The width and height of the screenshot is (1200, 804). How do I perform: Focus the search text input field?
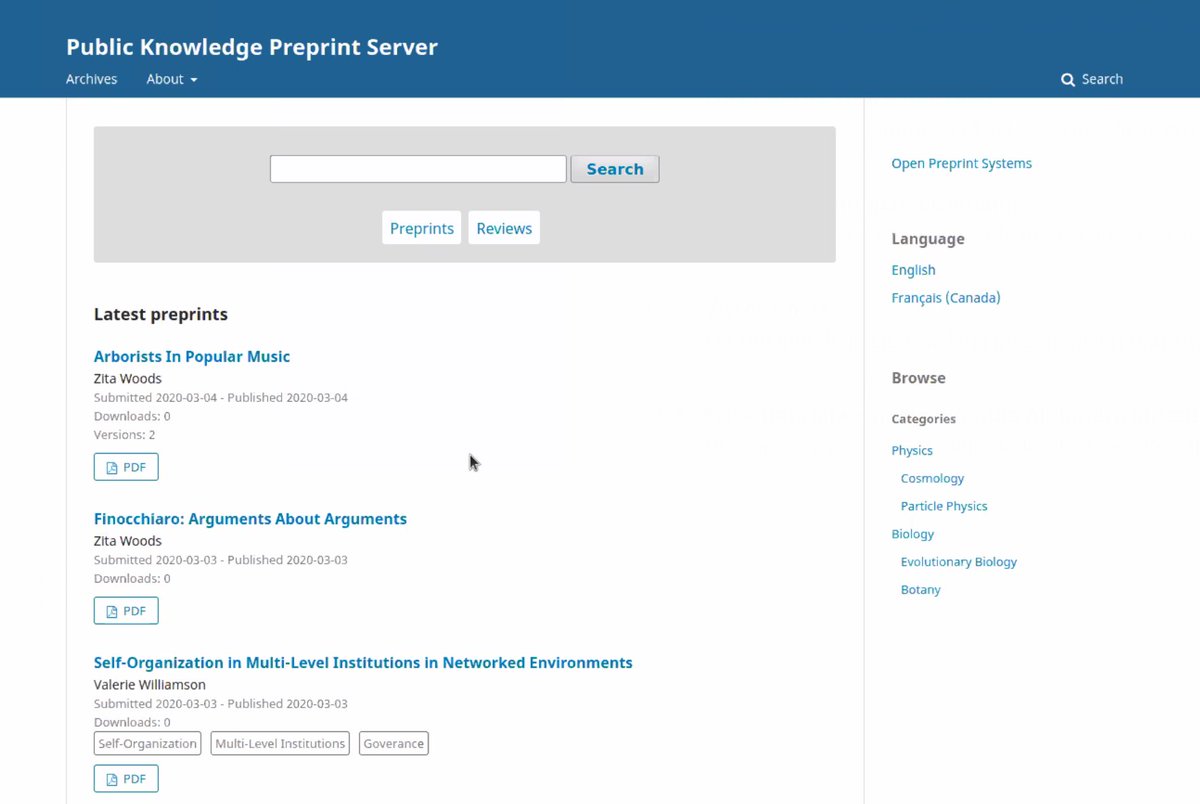coord(418,169)
